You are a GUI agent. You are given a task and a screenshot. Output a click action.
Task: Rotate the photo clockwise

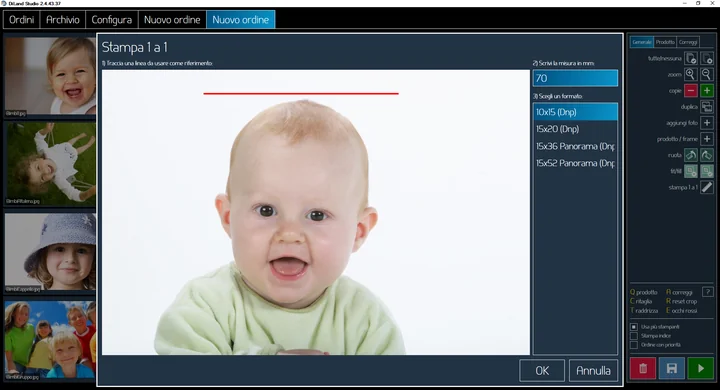(707, 155)
